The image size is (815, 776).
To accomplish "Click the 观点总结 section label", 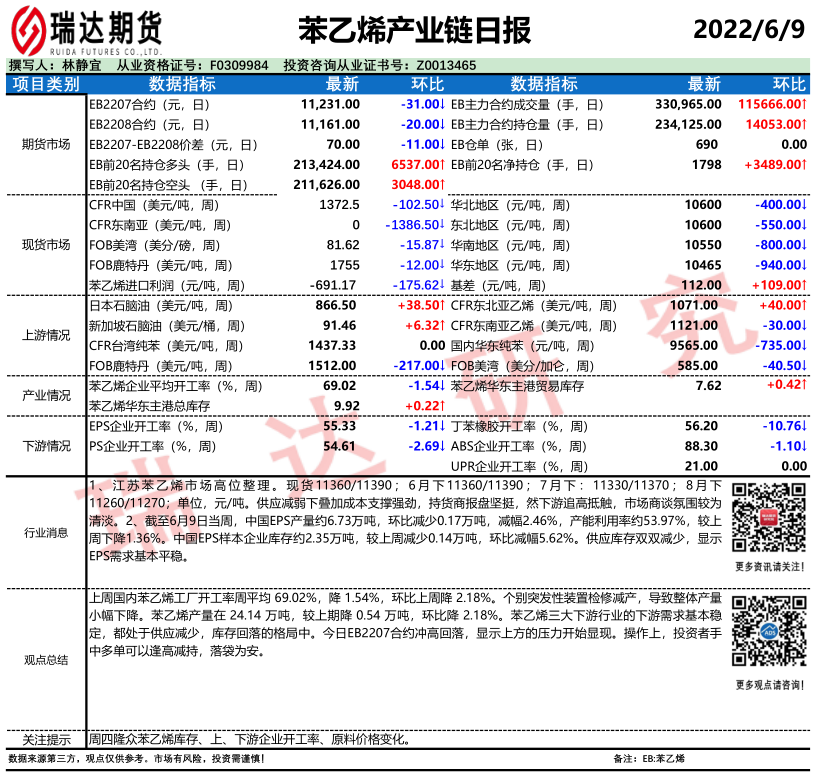I will coord(45,660).
